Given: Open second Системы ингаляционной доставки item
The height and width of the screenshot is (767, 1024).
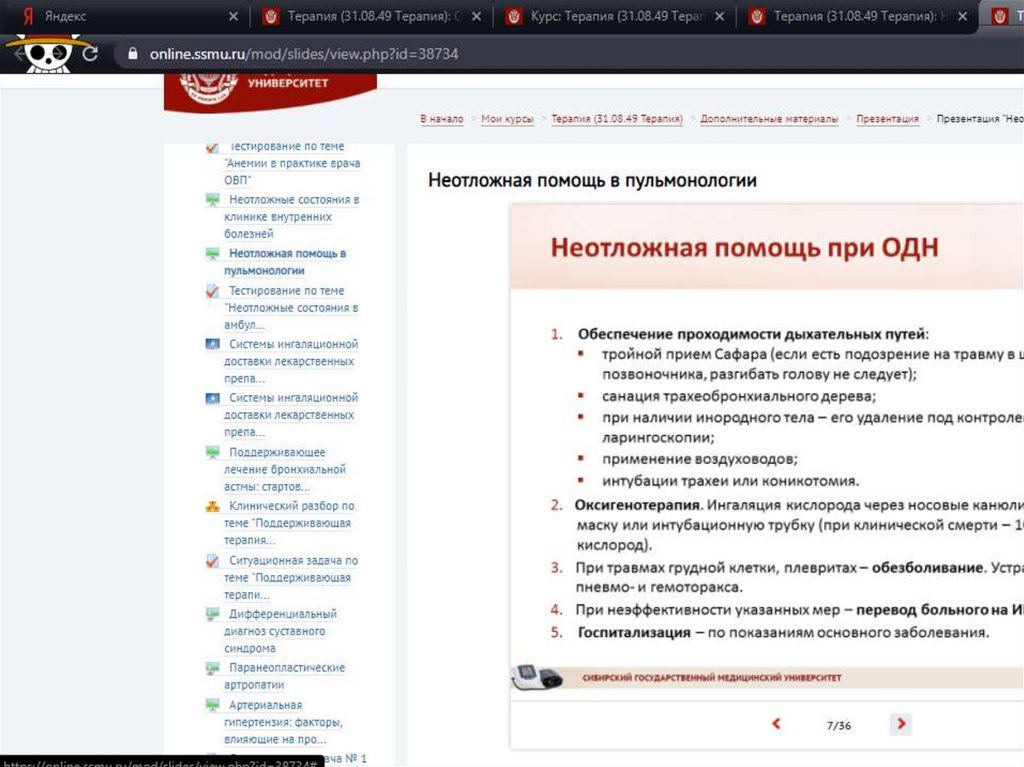Looking at the screenshot, I should (291, 414).
